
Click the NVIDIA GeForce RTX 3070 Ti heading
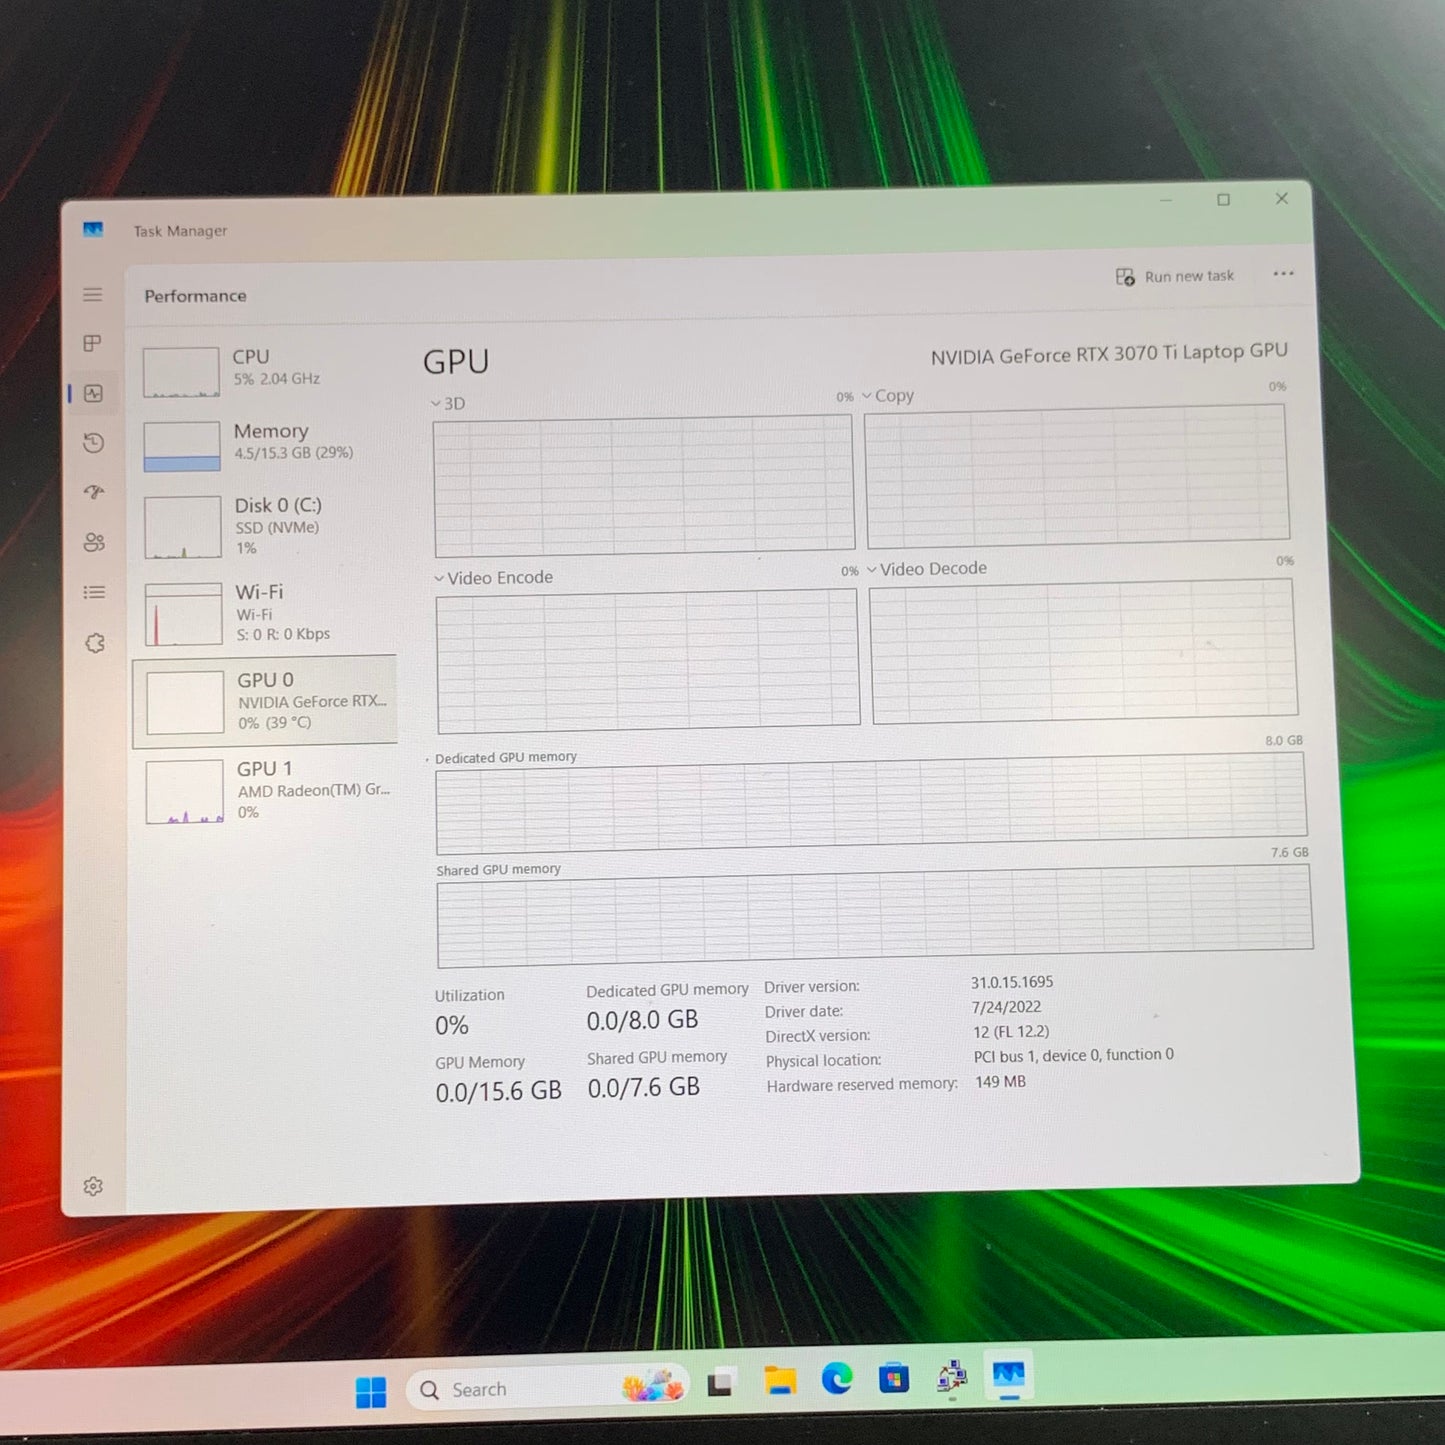point(1109,354)
